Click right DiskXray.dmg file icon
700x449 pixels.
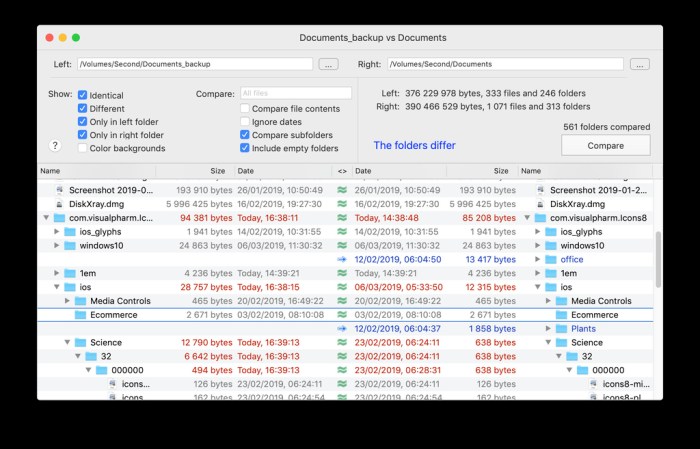pyautogui.click(x=541, y=204)
